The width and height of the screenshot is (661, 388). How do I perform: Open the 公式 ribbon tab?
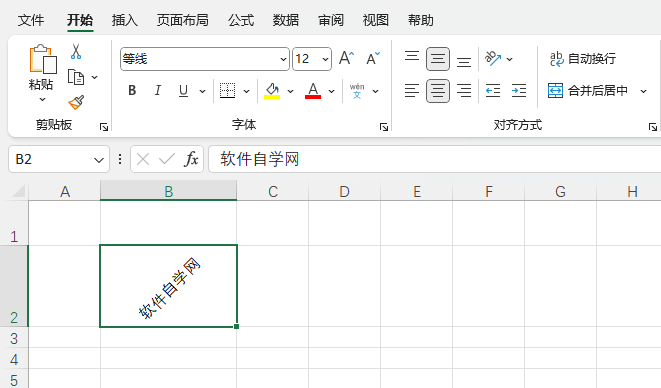click(241, 20)
